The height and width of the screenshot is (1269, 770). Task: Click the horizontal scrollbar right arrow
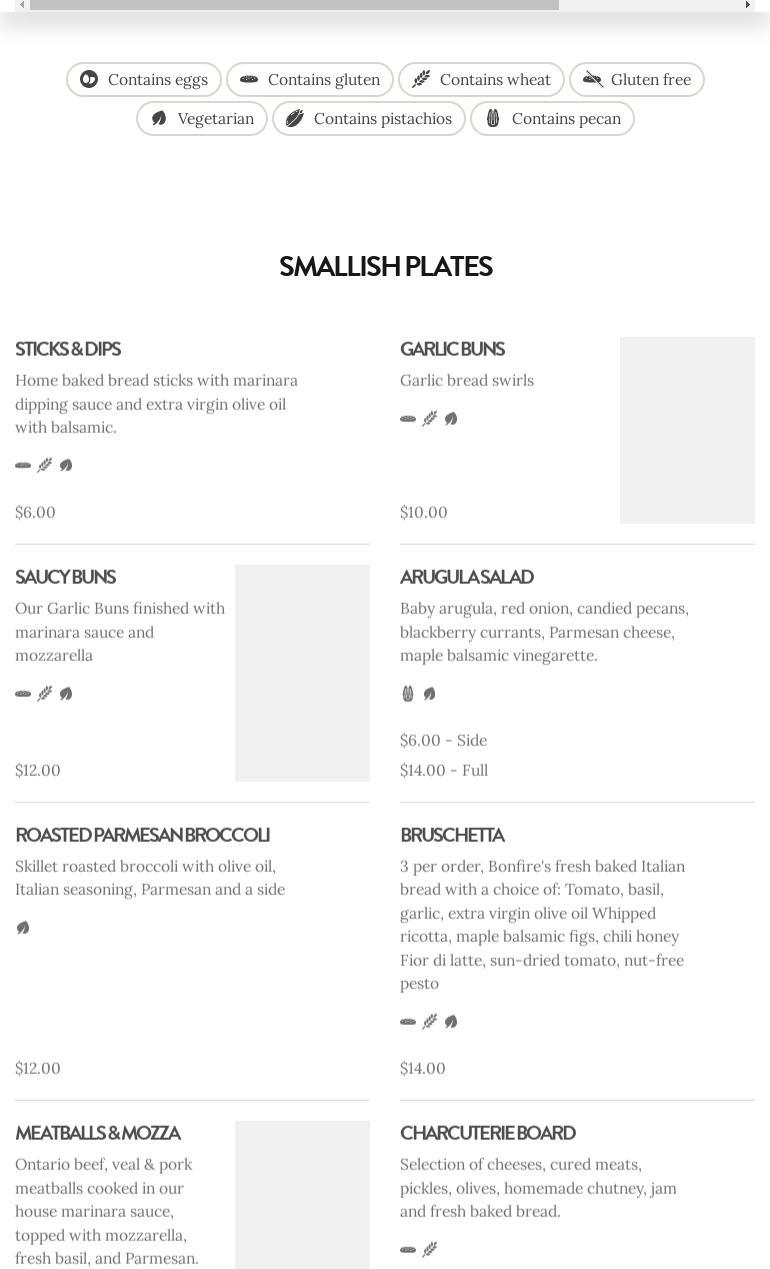coord(747,5)
